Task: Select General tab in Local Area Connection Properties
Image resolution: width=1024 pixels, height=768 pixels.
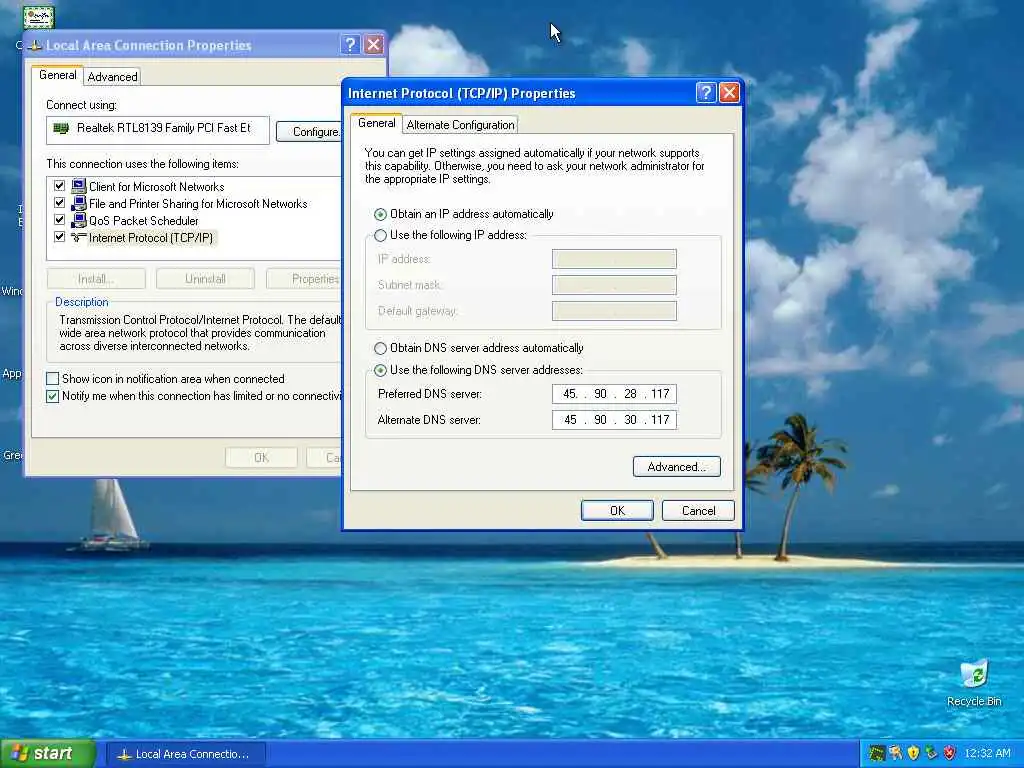Action: (x=57, y=75)
